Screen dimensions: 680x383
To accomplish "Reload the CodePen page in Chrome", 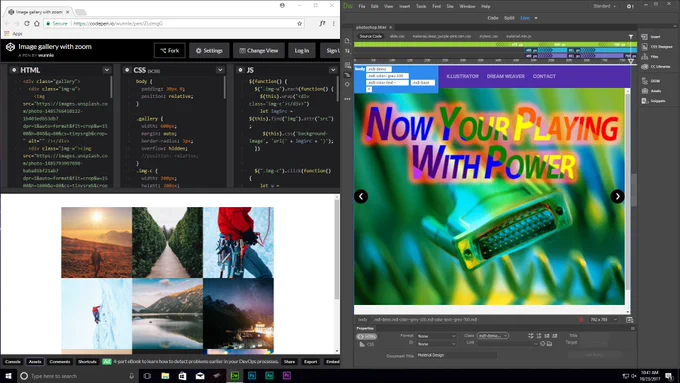I will coord(27,23).
